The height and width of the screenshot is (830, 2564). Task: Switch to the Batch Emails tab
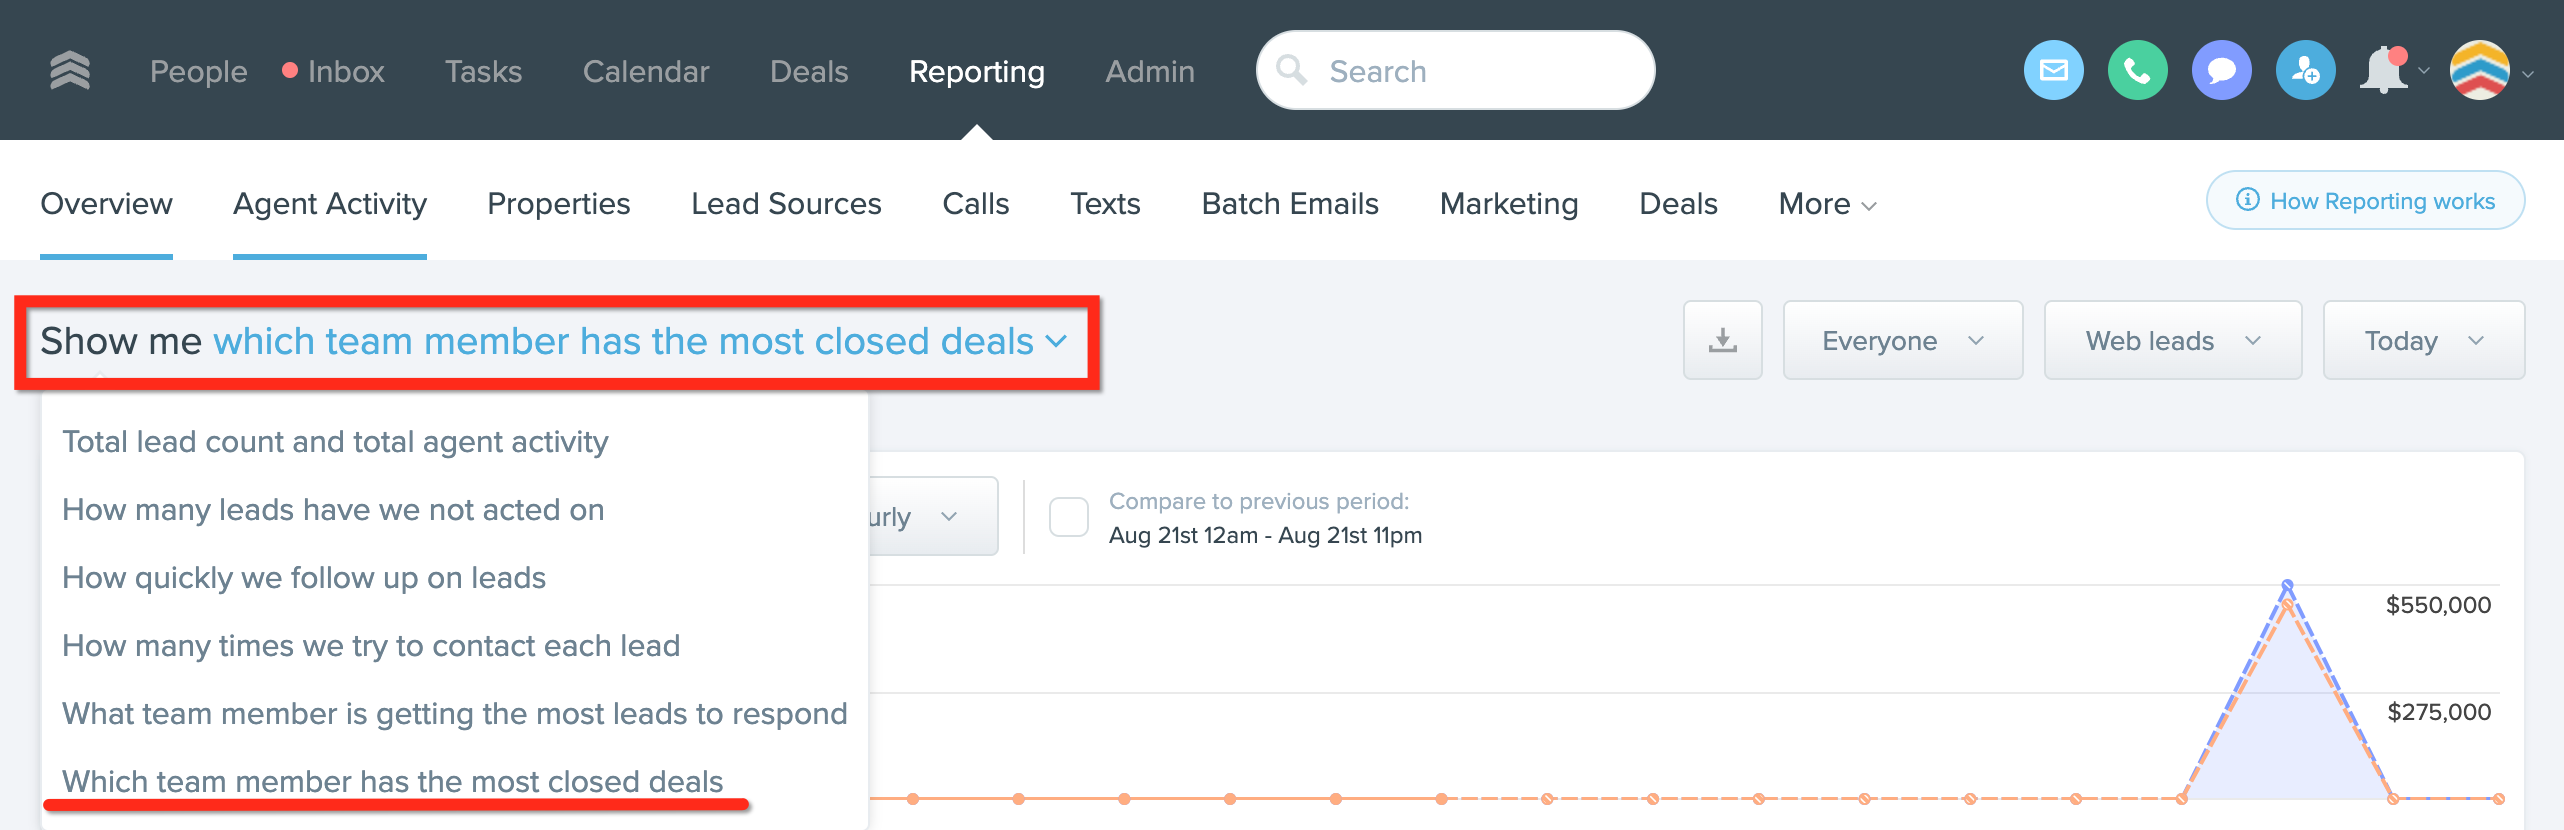[x=1289, y=204]
